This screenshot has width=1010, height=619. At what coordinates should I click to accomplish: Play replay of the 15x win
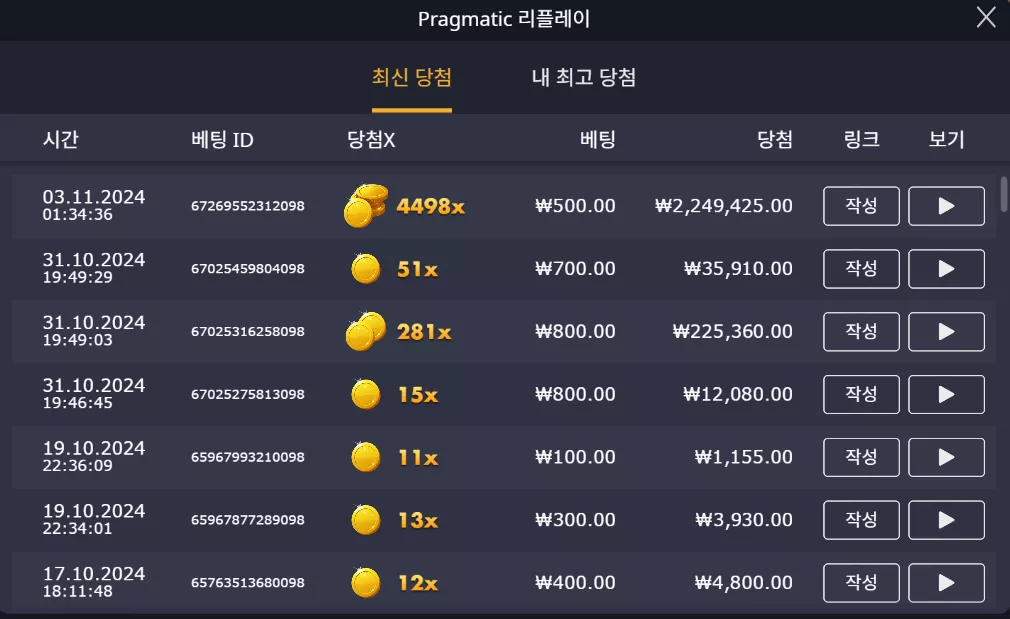click(946, 394)
